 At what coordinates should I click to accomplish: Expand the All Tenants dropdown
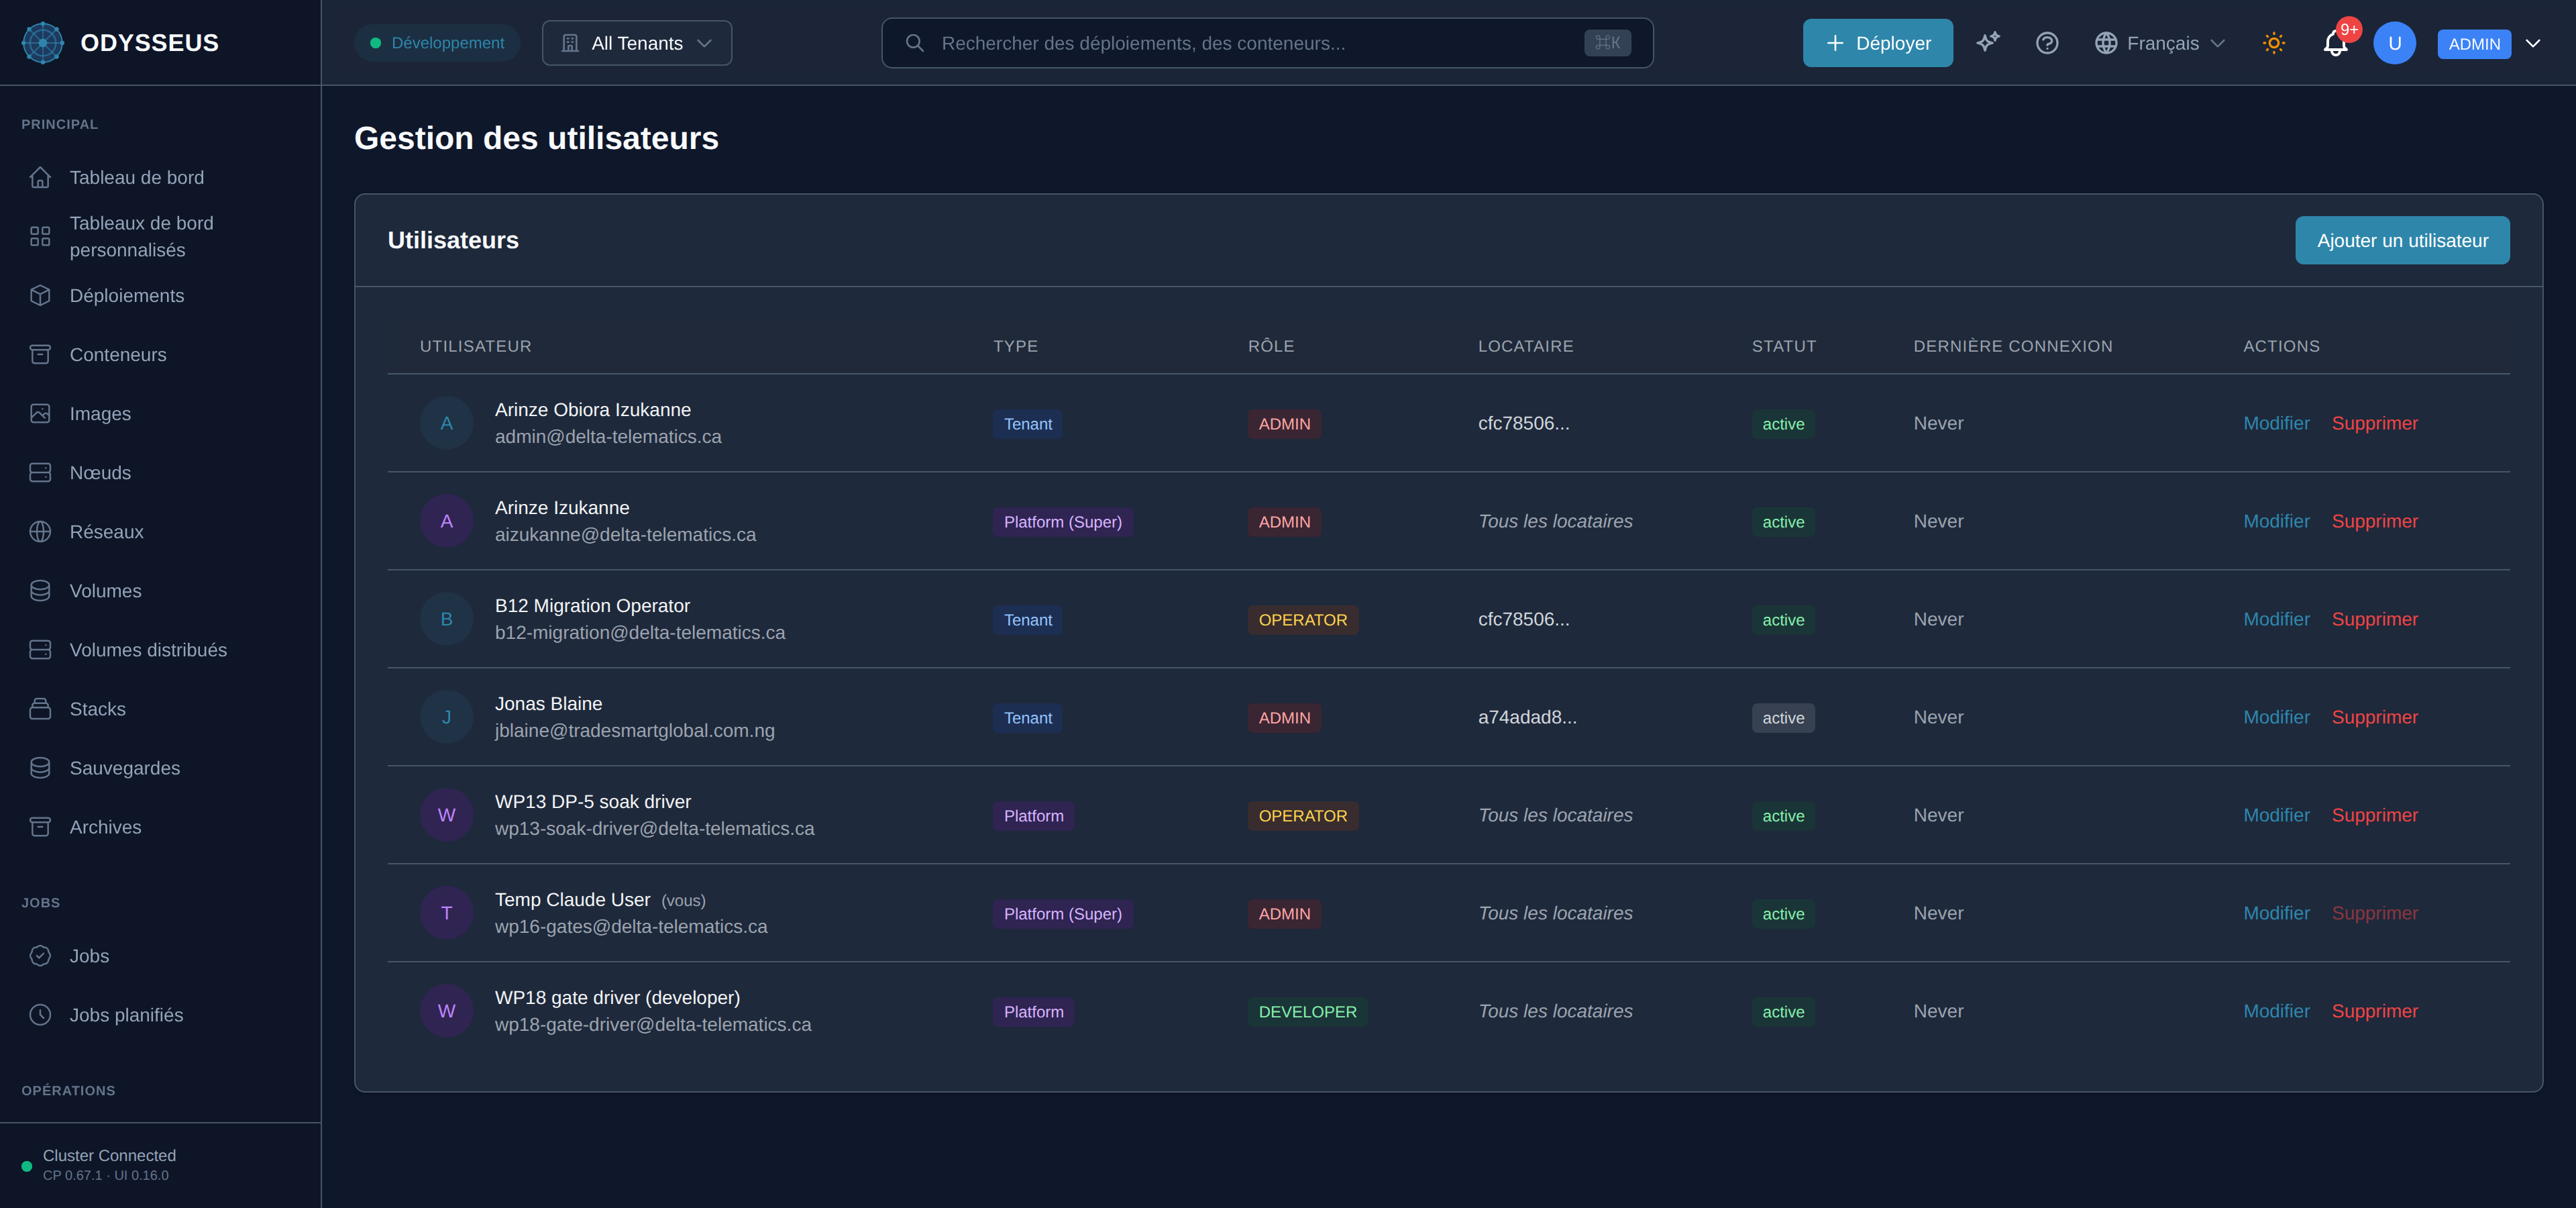[x=636, y=43]
